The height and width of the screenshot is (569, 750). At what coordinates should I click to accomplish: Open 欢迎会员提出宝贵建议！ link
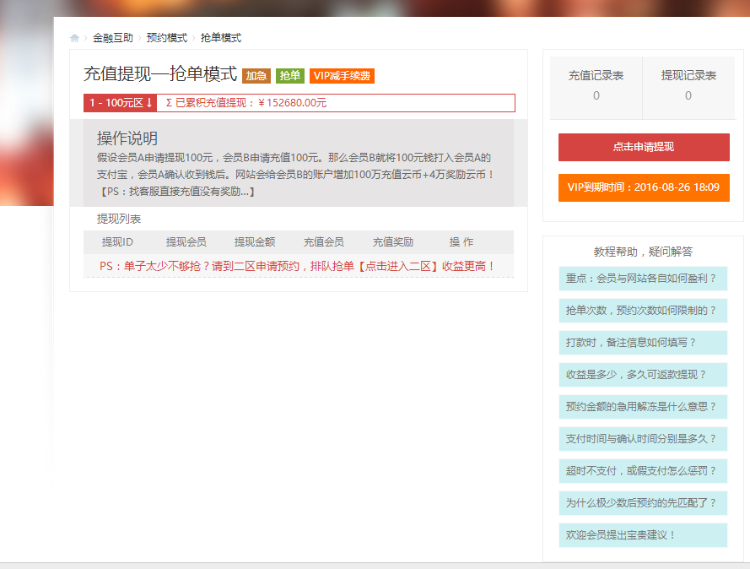pos(643,535)
